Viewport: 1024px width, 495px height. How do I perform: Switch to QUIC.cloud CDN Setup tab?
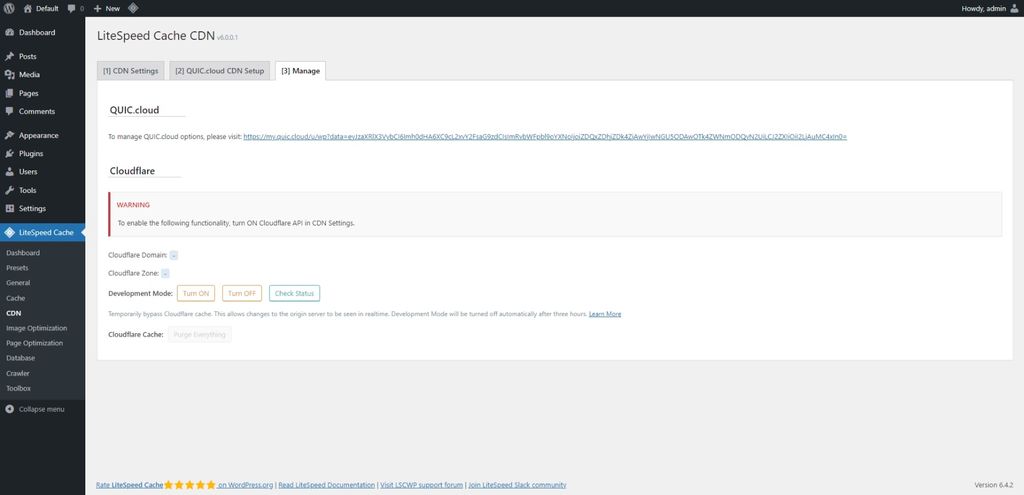(x=219, y=71)
